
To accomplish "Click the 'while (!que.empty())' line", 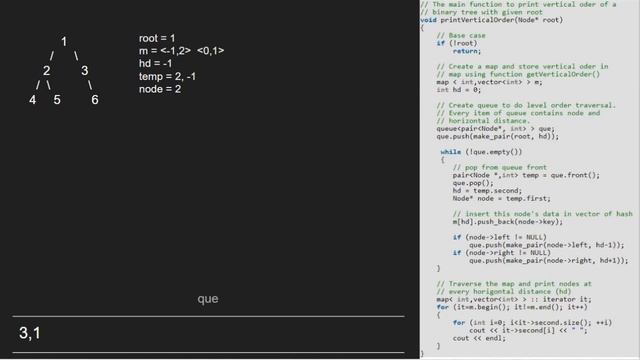I will [x=481, y=152].
